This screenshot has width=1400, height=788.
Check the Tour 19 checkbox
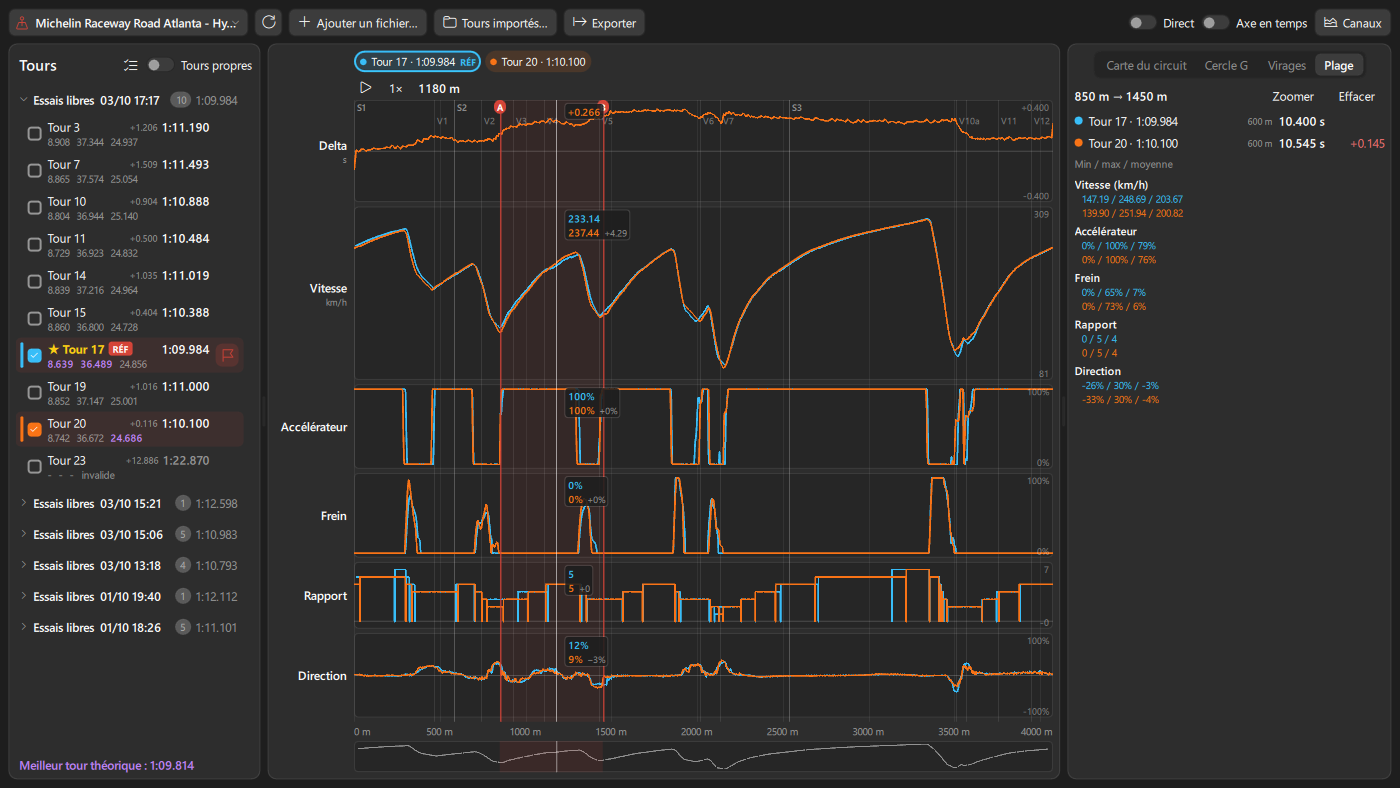35,392
